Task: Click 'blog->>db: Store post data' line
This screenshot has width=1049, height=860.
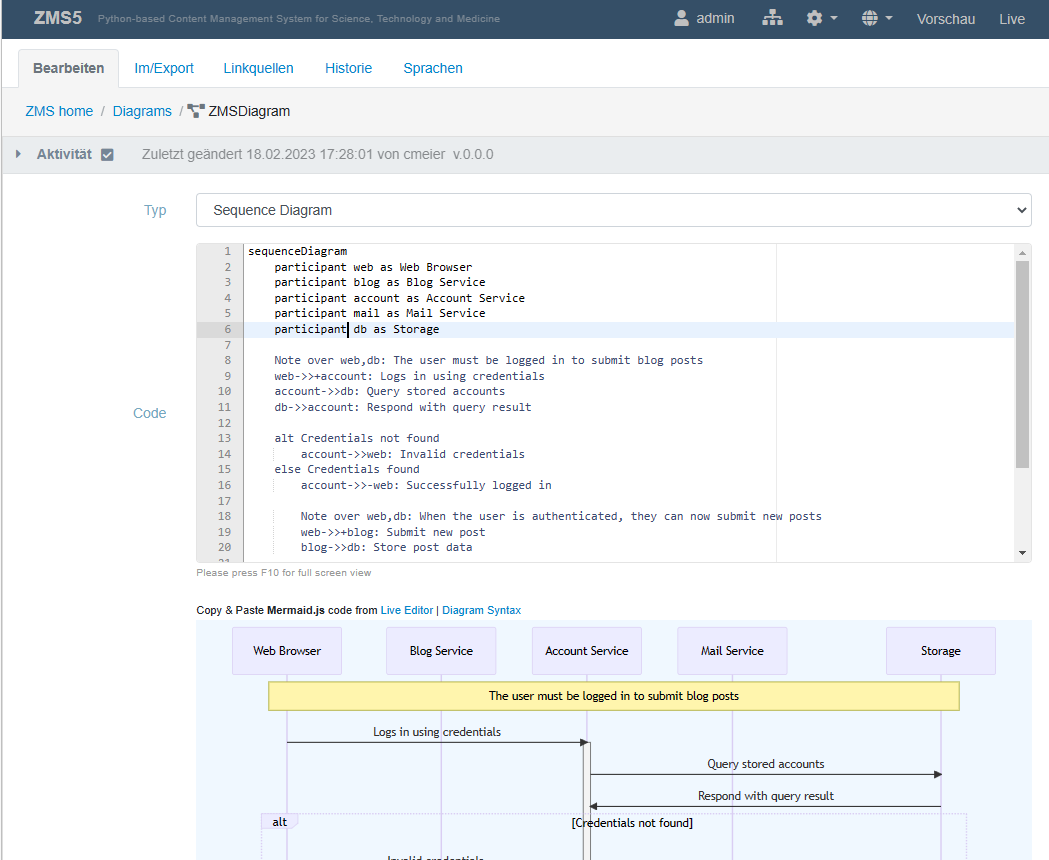Action: [x=386, y=547]
